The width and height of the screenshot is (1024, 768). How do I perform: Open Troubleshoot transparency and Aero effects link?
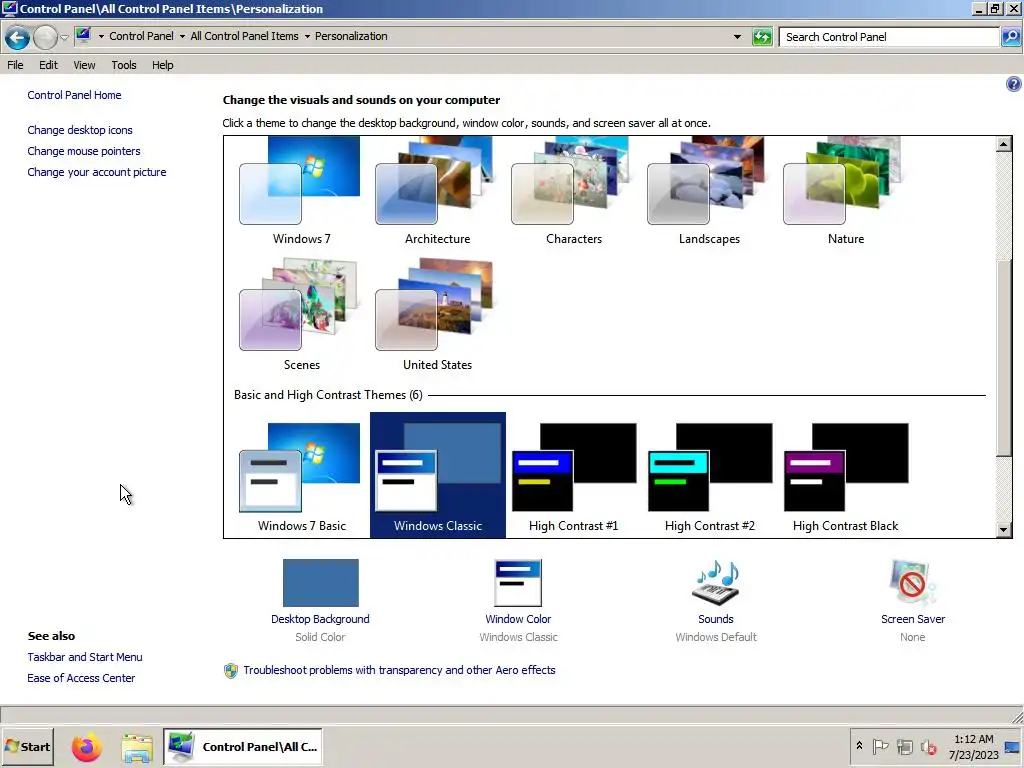click(399, 670)
